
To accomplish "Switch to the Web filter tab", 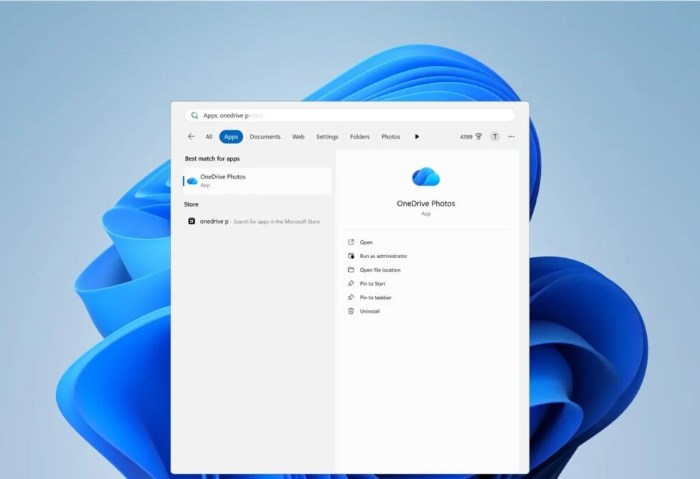I will (298, 137).
